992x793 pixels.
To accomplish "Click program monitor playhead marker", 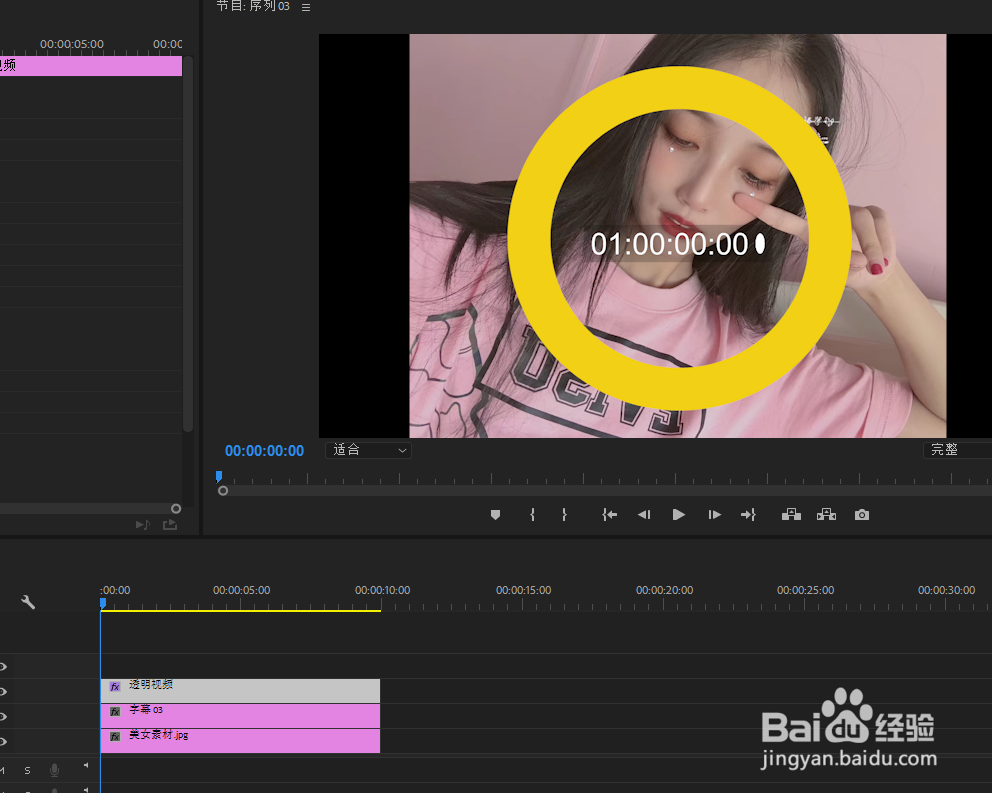I will (x=219, y=476).
